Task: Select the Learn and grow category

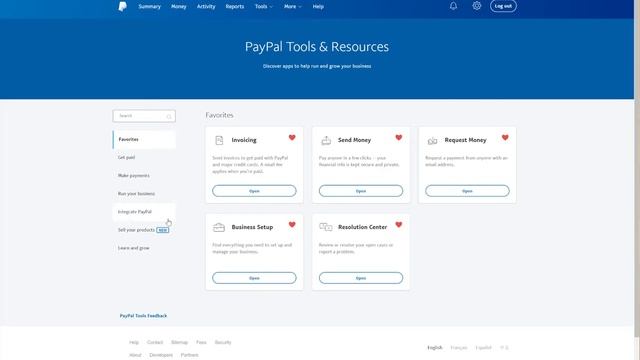Action: click(144, 248)
